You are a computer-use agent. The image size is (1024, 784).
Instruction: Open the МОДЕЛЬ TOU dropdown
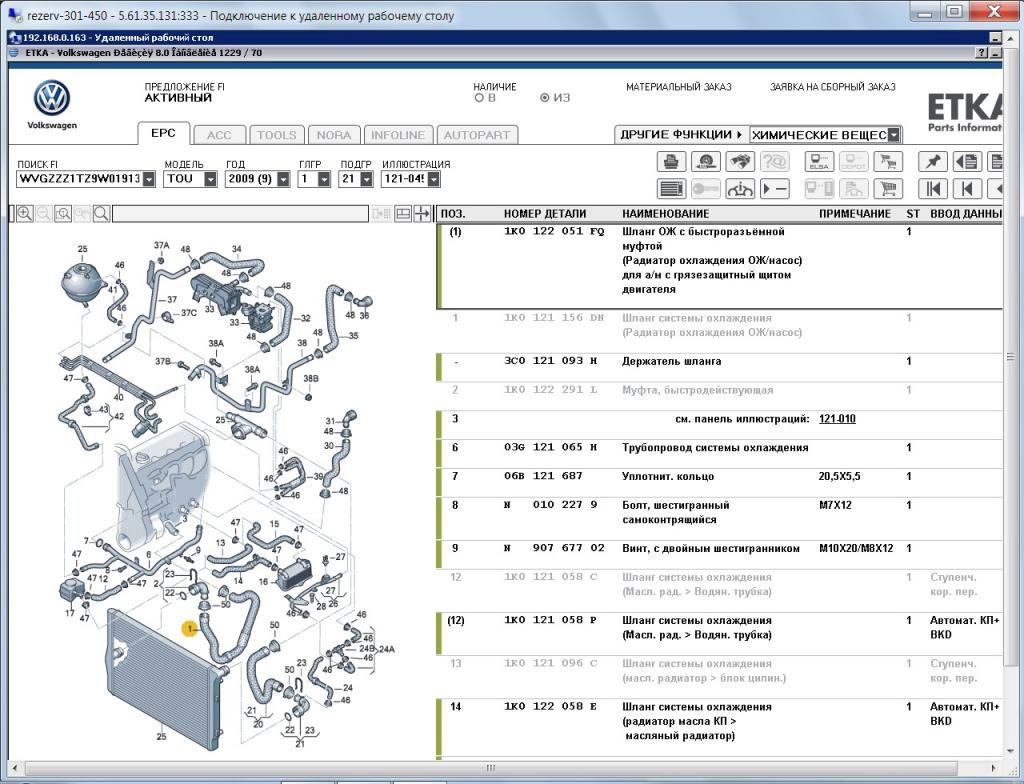click(210, 179)
